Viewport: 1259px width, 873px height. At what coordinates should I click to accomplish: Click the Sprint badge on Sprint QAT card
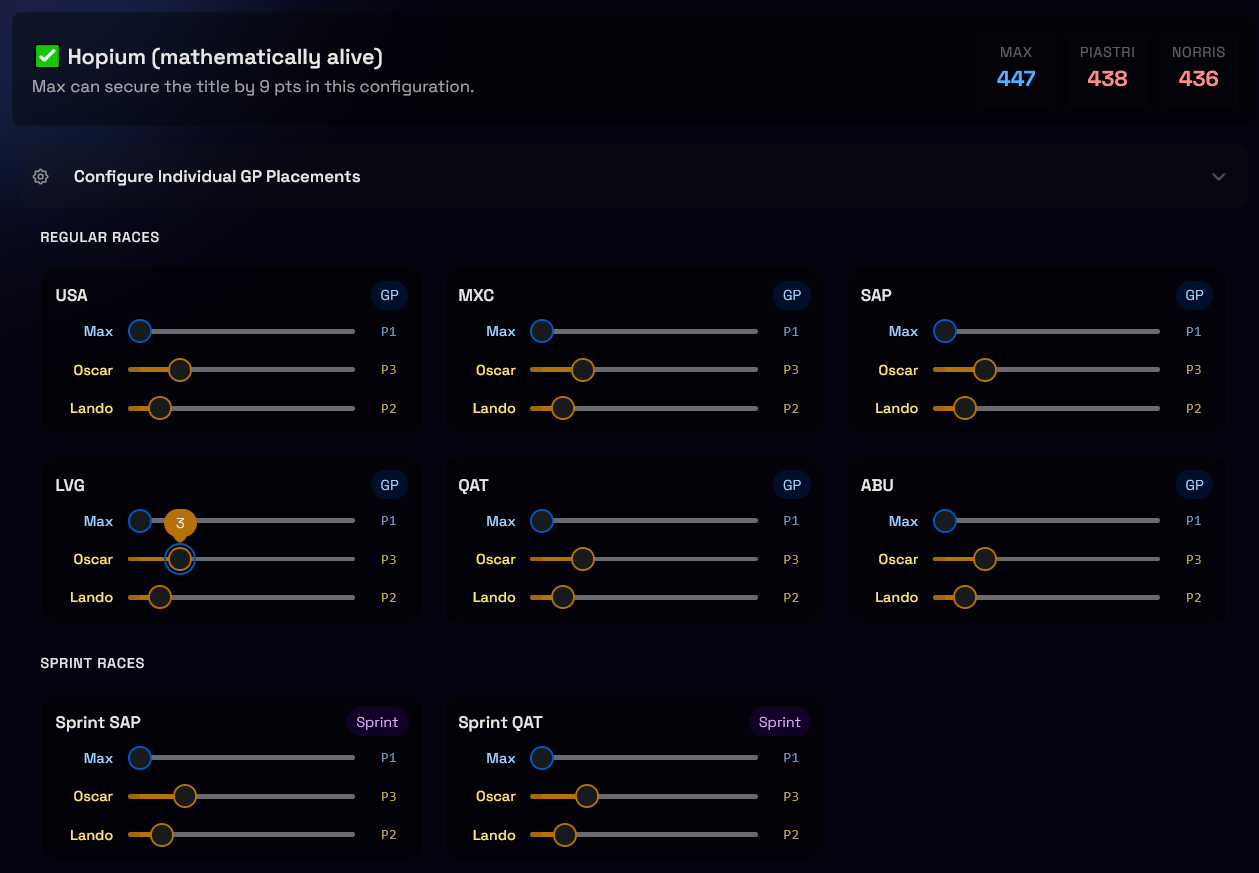[779, 722]
